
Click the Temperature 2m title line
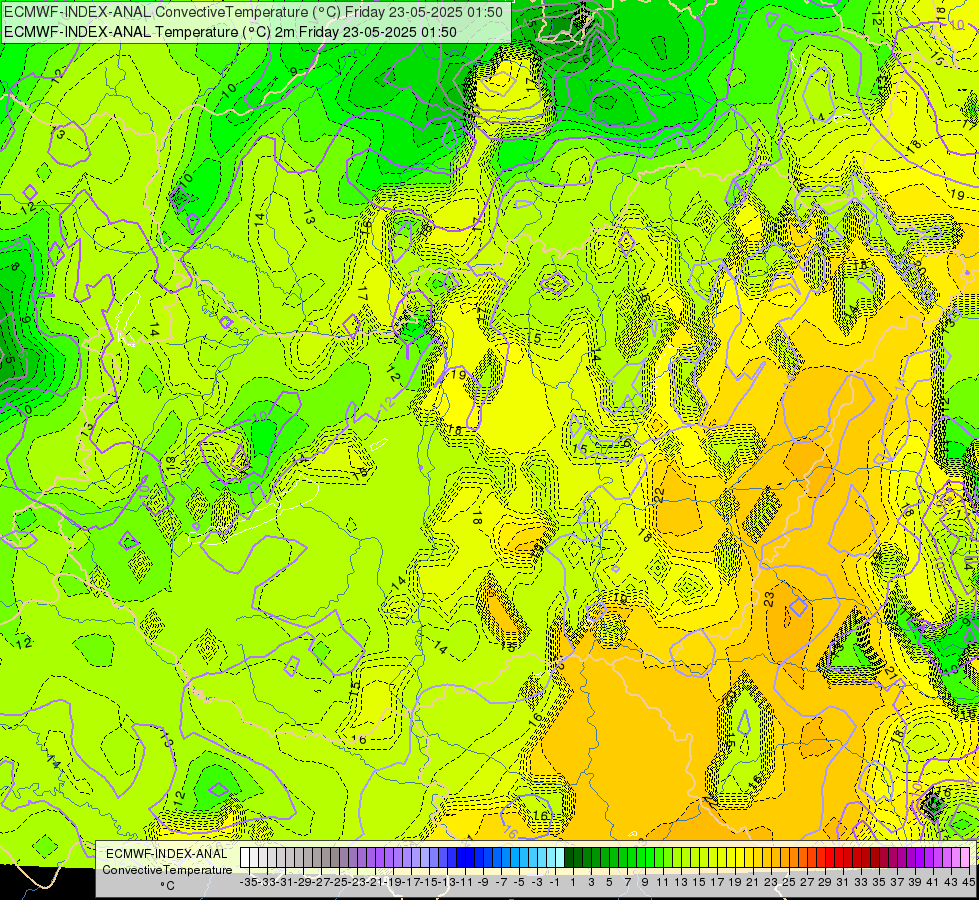230,32
